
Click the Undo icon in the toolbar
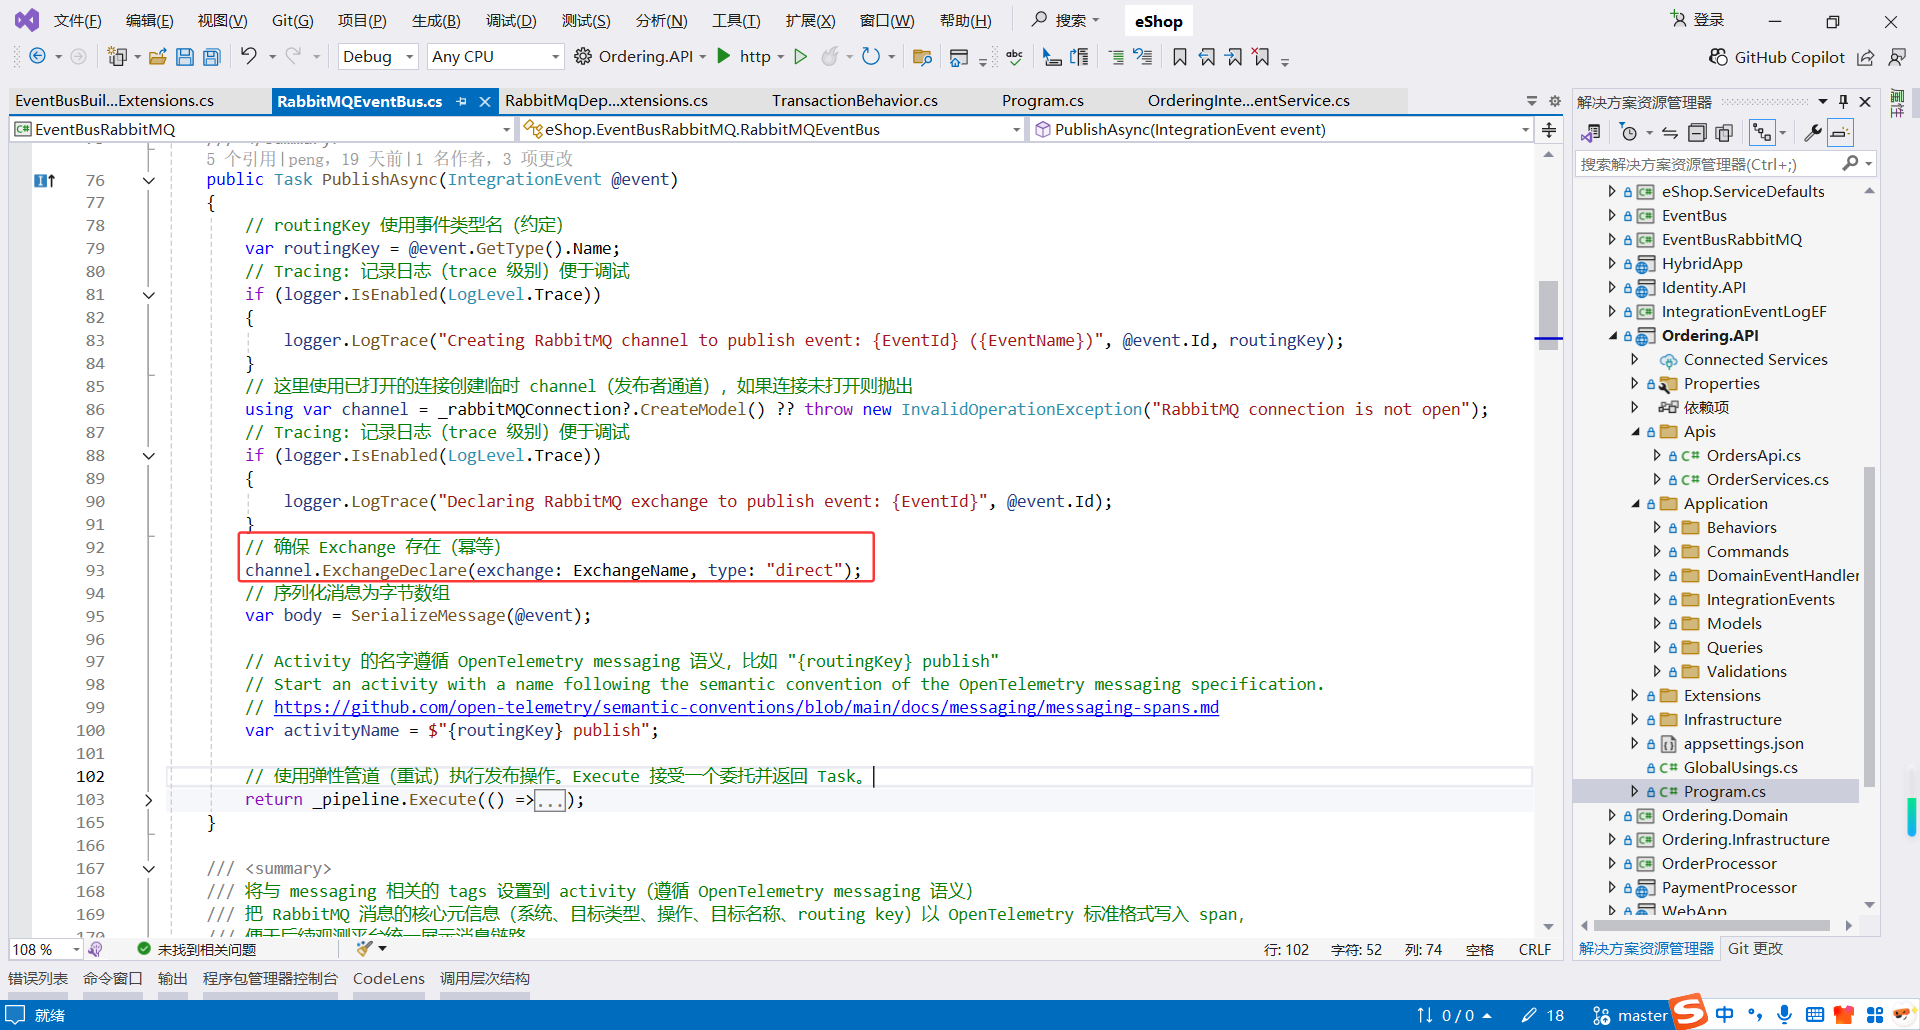250,57
